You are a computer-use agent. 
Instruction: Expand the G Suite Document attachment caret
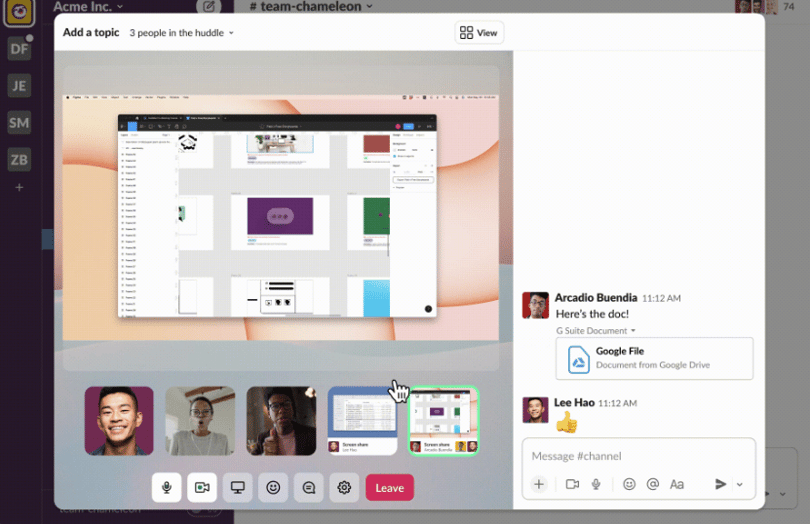click(x=633, y=331)
